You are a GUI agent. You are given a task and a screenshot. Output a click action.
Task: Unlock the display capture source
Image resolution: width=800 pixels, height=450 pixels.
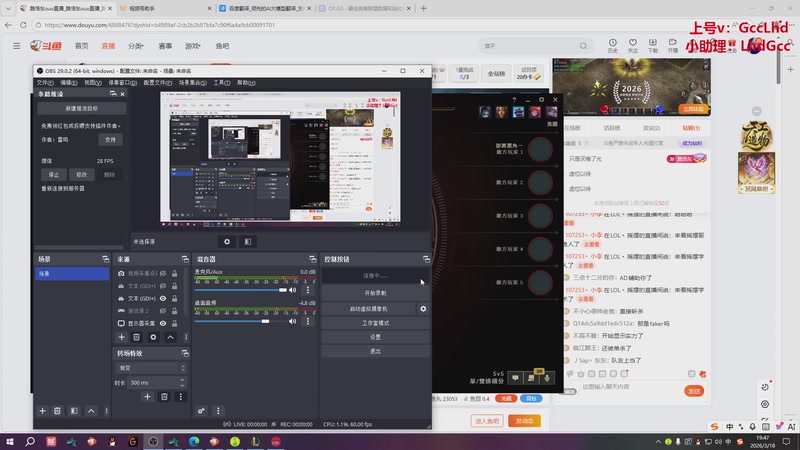[174, 323]
